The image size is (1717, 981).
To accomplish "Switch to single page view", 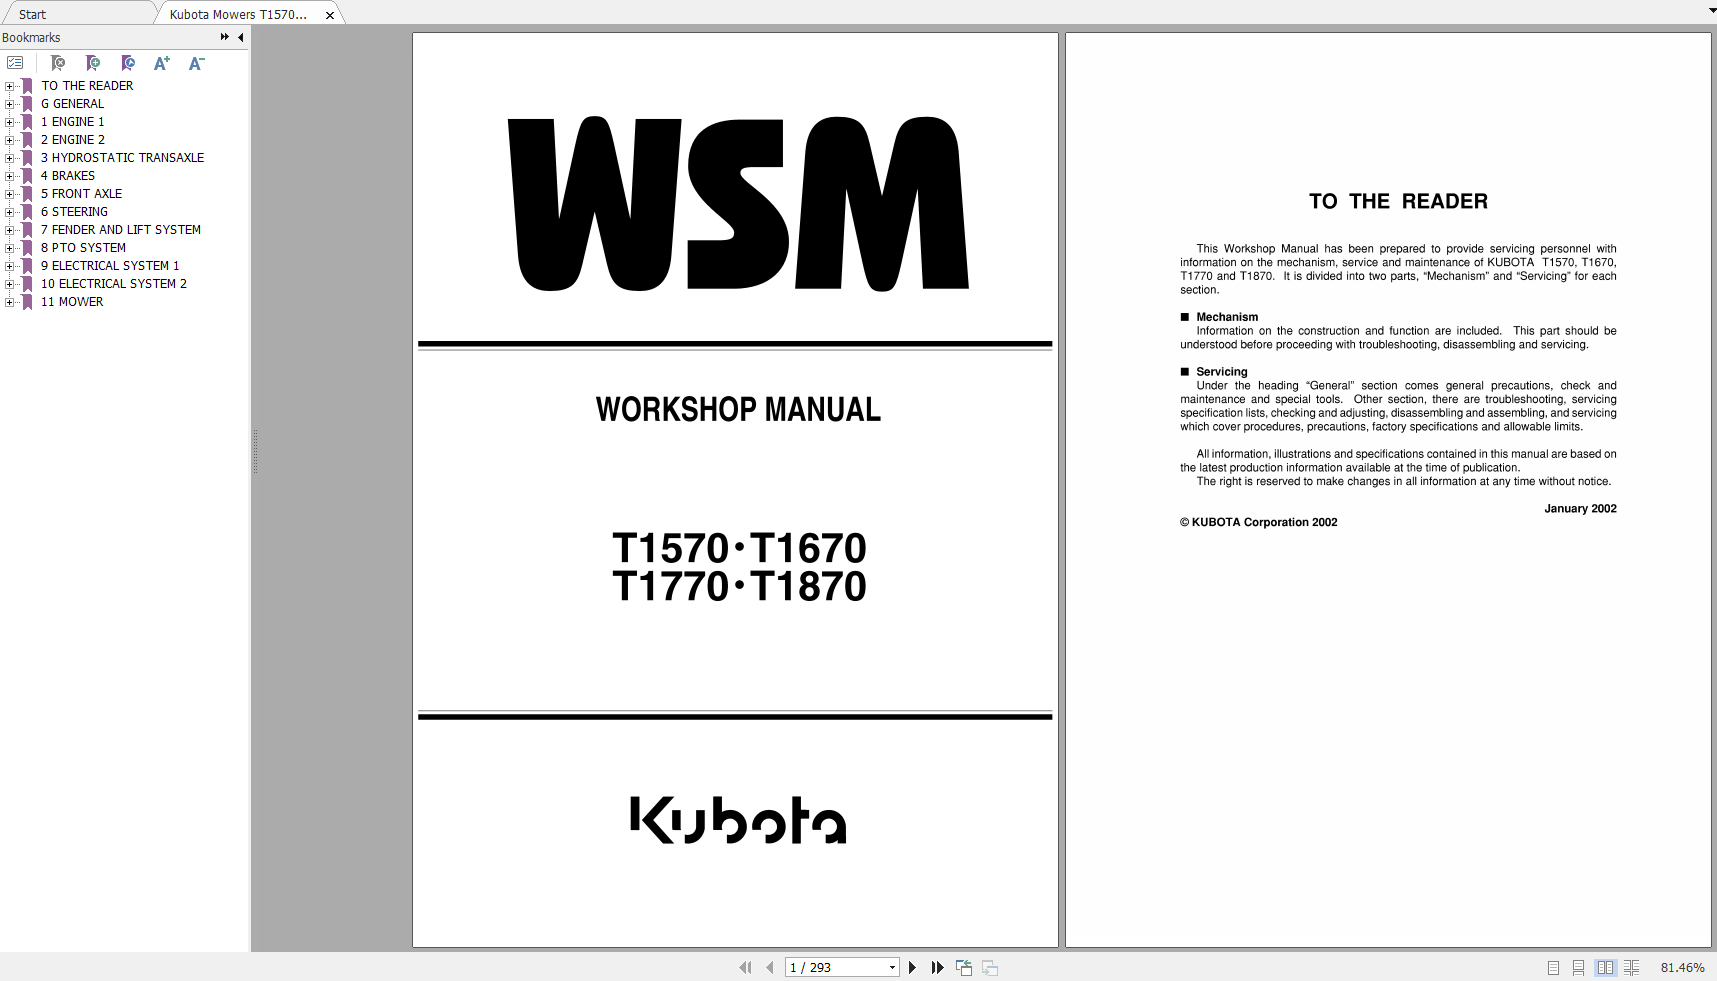I will tap(1553, 967).
